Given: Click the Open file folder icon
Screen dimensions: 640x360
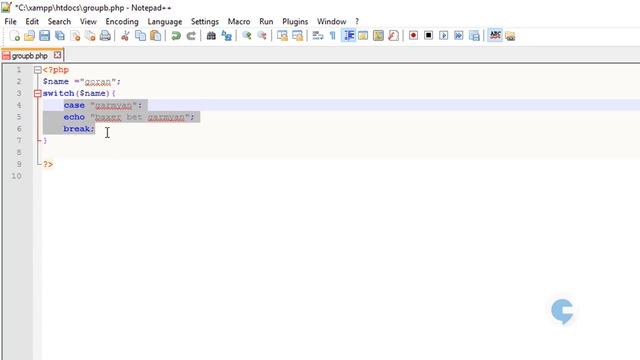Looking at the screenshot, I should click(x=29, y=36).
